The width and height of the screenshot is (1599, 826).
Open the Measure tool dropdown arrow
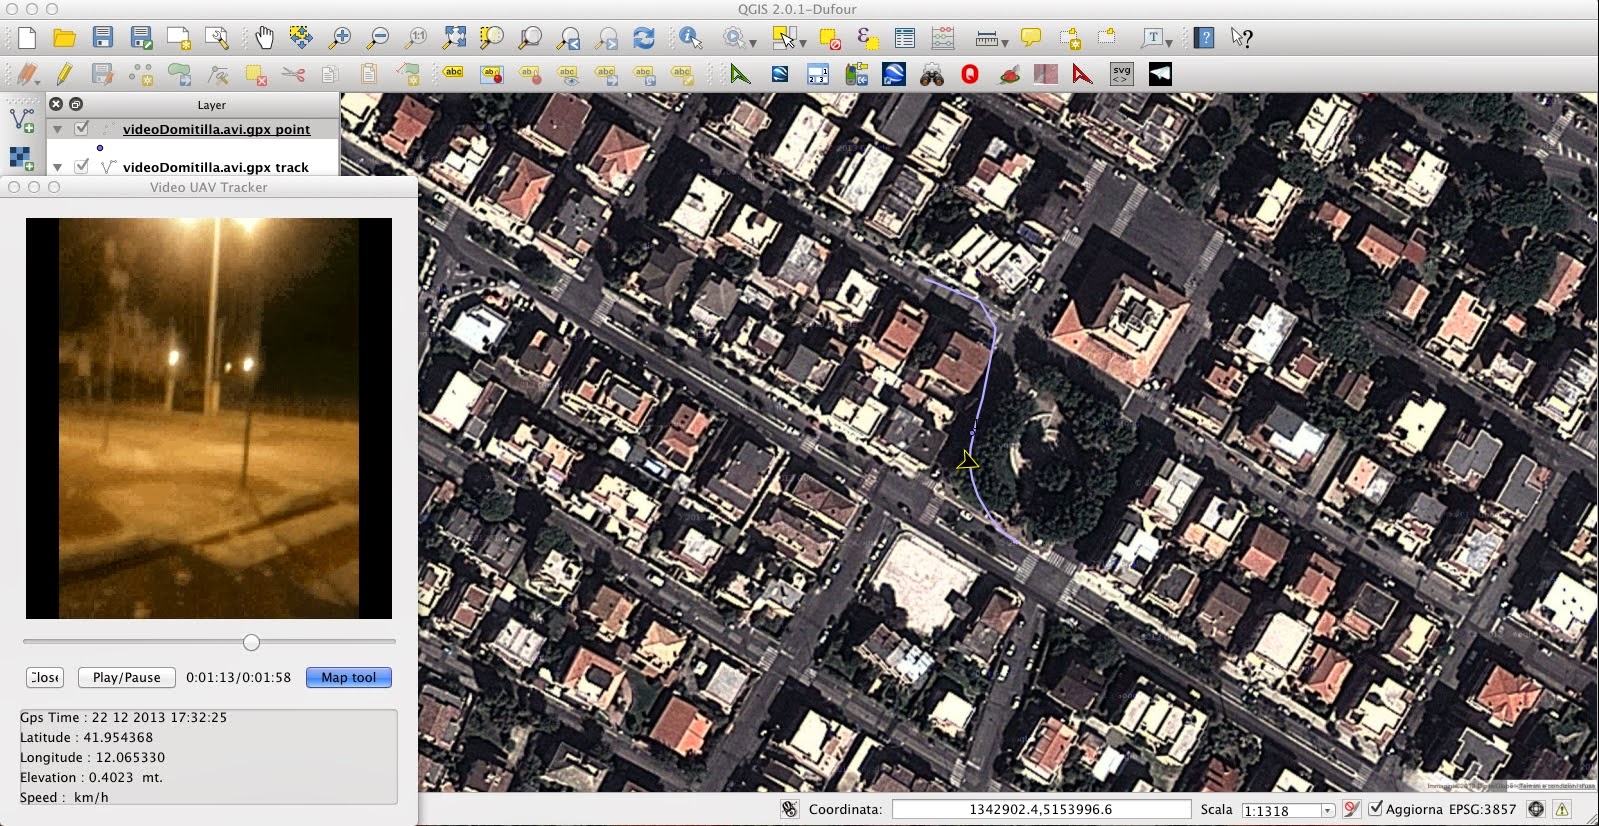[1004, 42]
